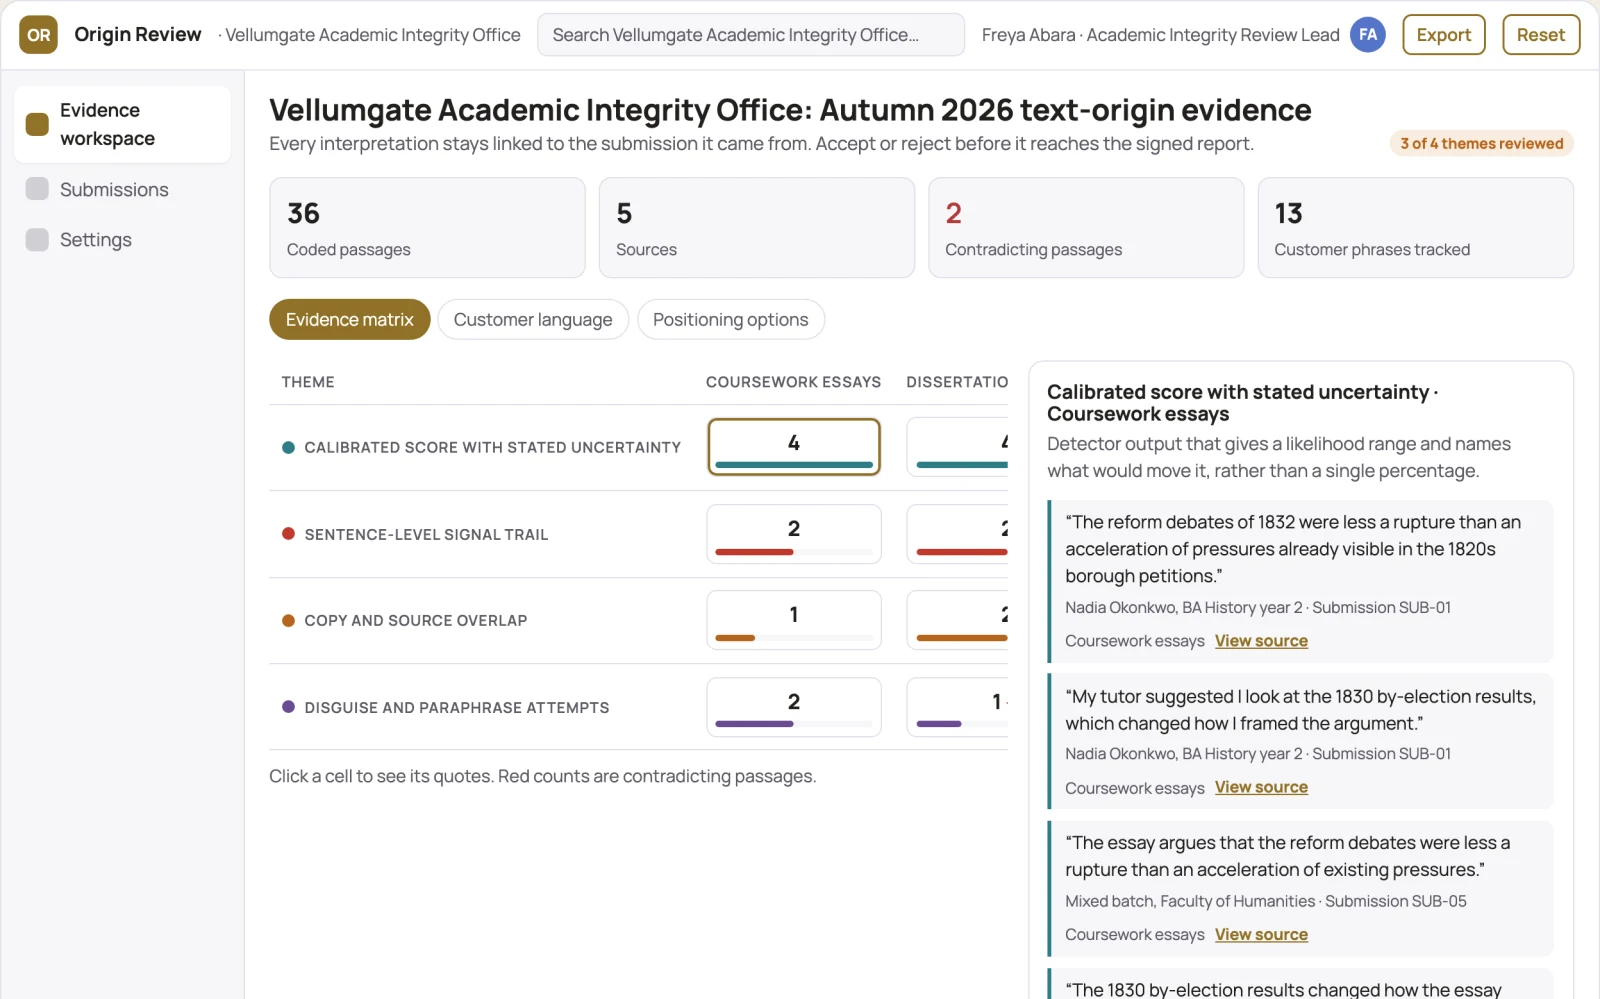Click the red dot beside Sentence-level signal trail
1600x999 pixels.
(x=288, y=534)
